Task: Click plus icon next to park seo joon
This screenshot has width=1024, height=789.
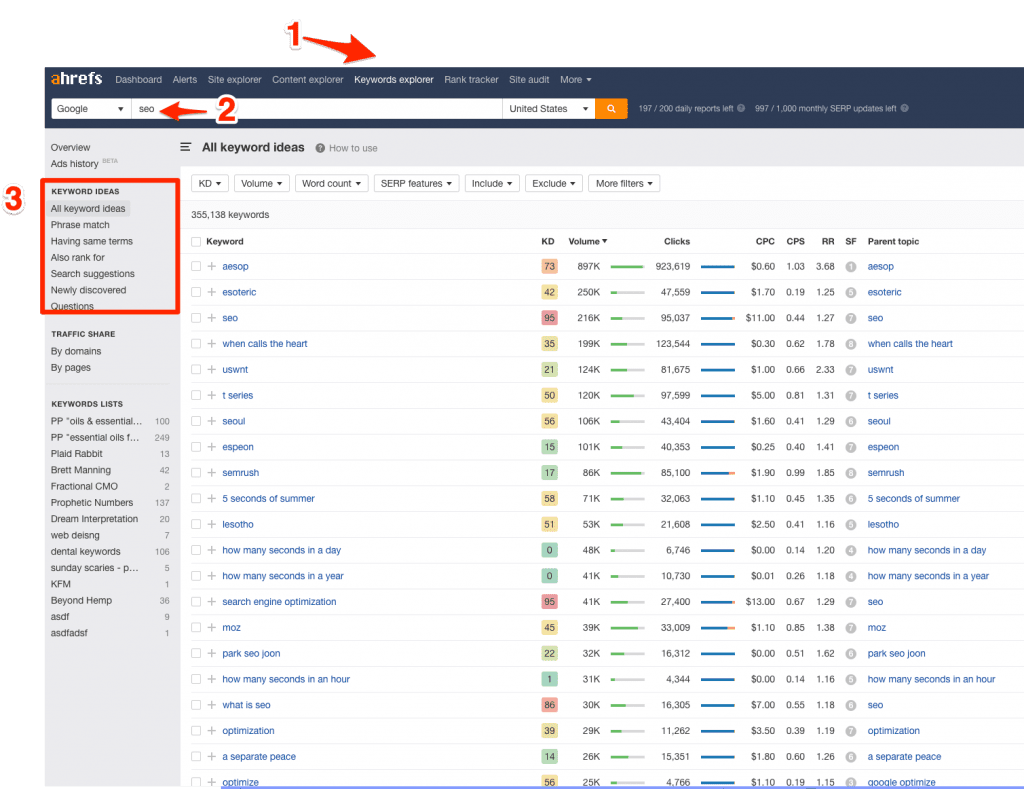Action: pyautogui.click(x=212, y=653)
